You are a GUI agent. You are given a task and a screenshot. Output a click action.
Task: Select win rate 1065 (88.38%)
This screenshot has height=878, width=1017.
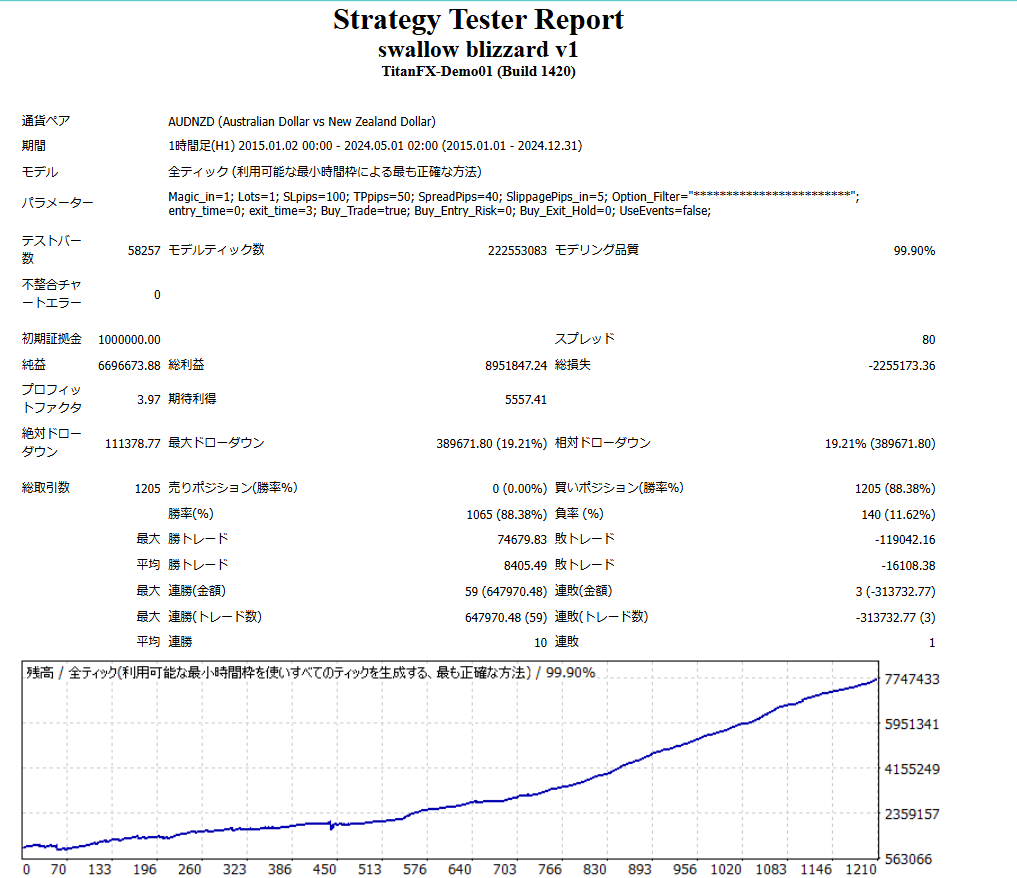click(506, 515)
